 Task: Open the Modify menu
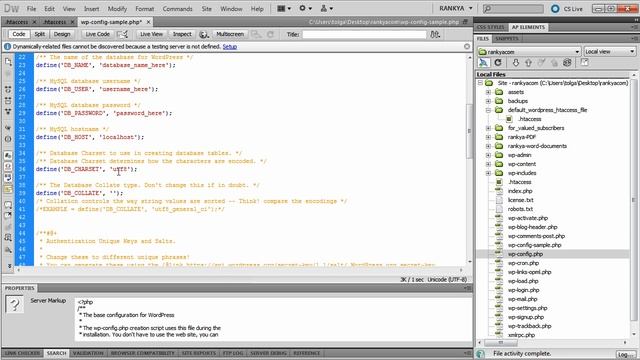tap(117, 9)
